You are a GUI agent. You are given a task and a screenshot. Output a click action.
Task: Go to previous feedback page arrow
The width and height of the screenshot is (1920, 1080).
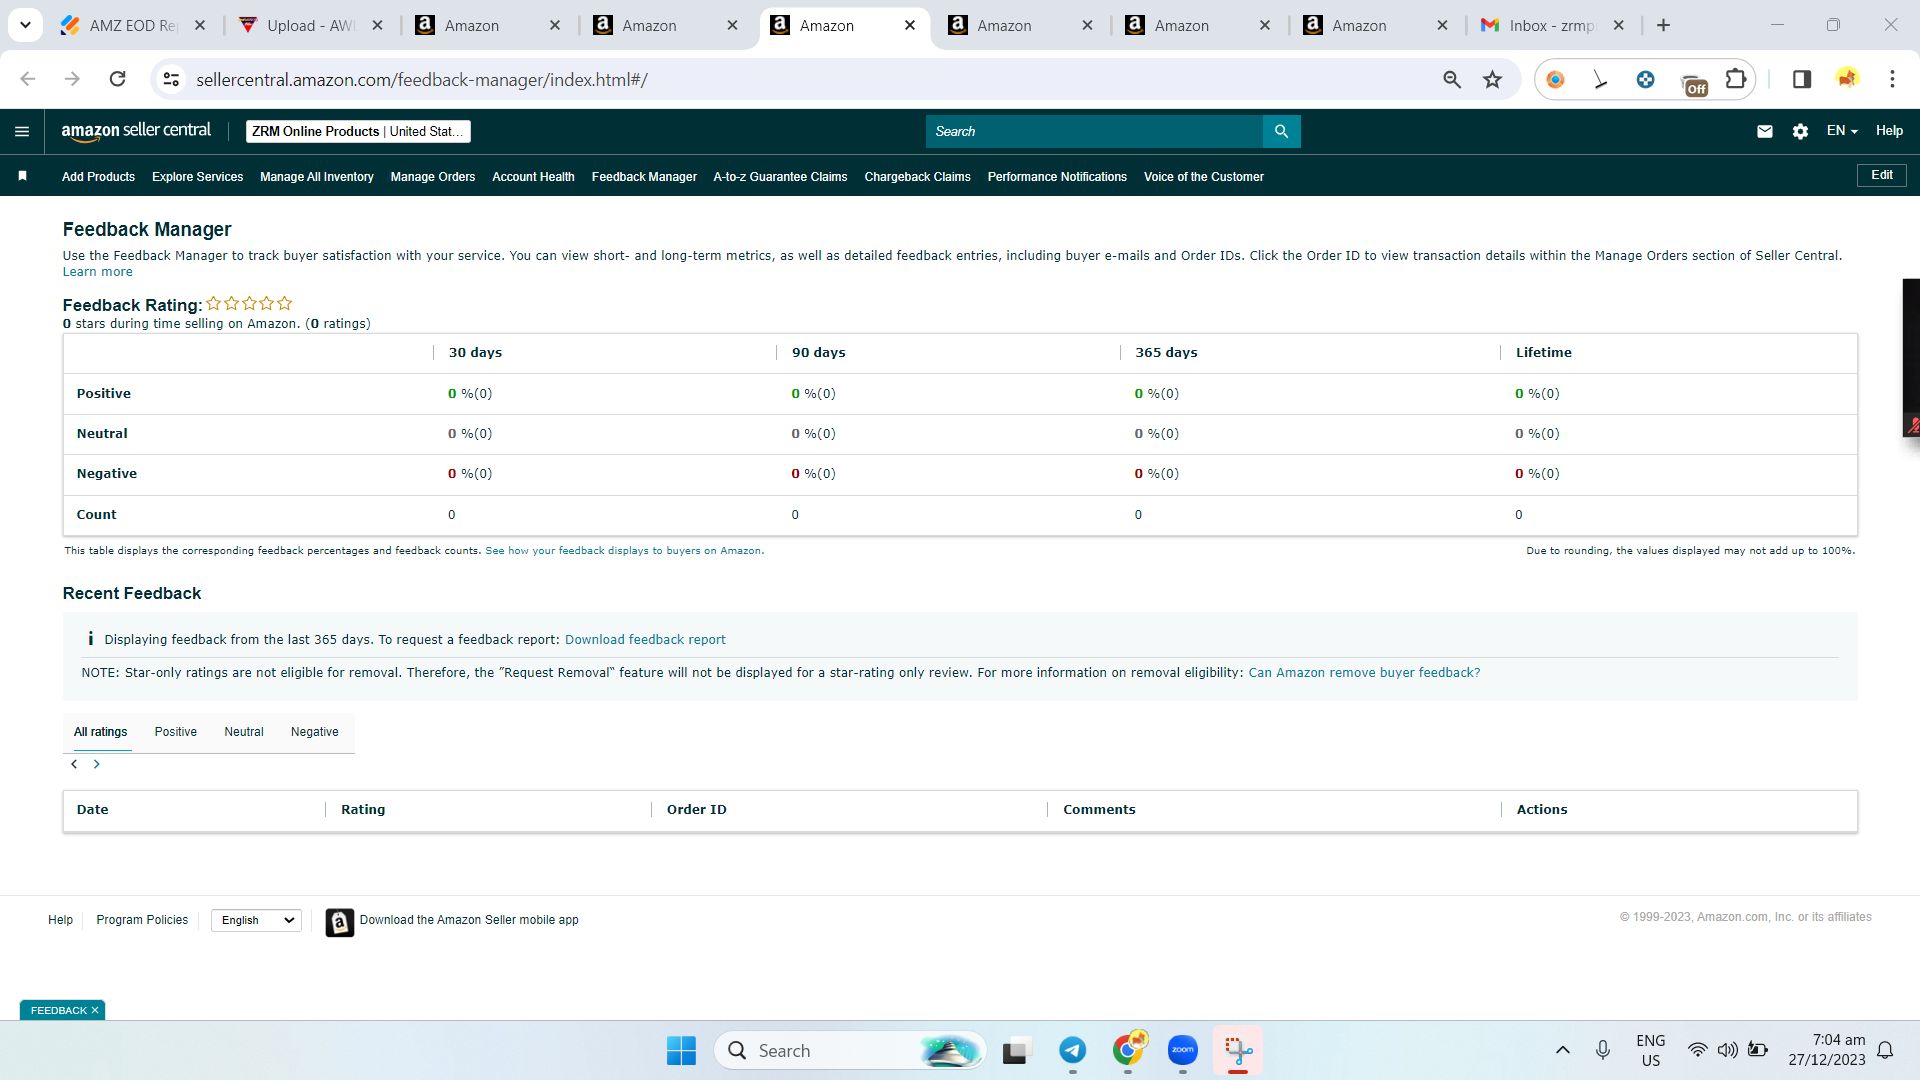(74, 764)
